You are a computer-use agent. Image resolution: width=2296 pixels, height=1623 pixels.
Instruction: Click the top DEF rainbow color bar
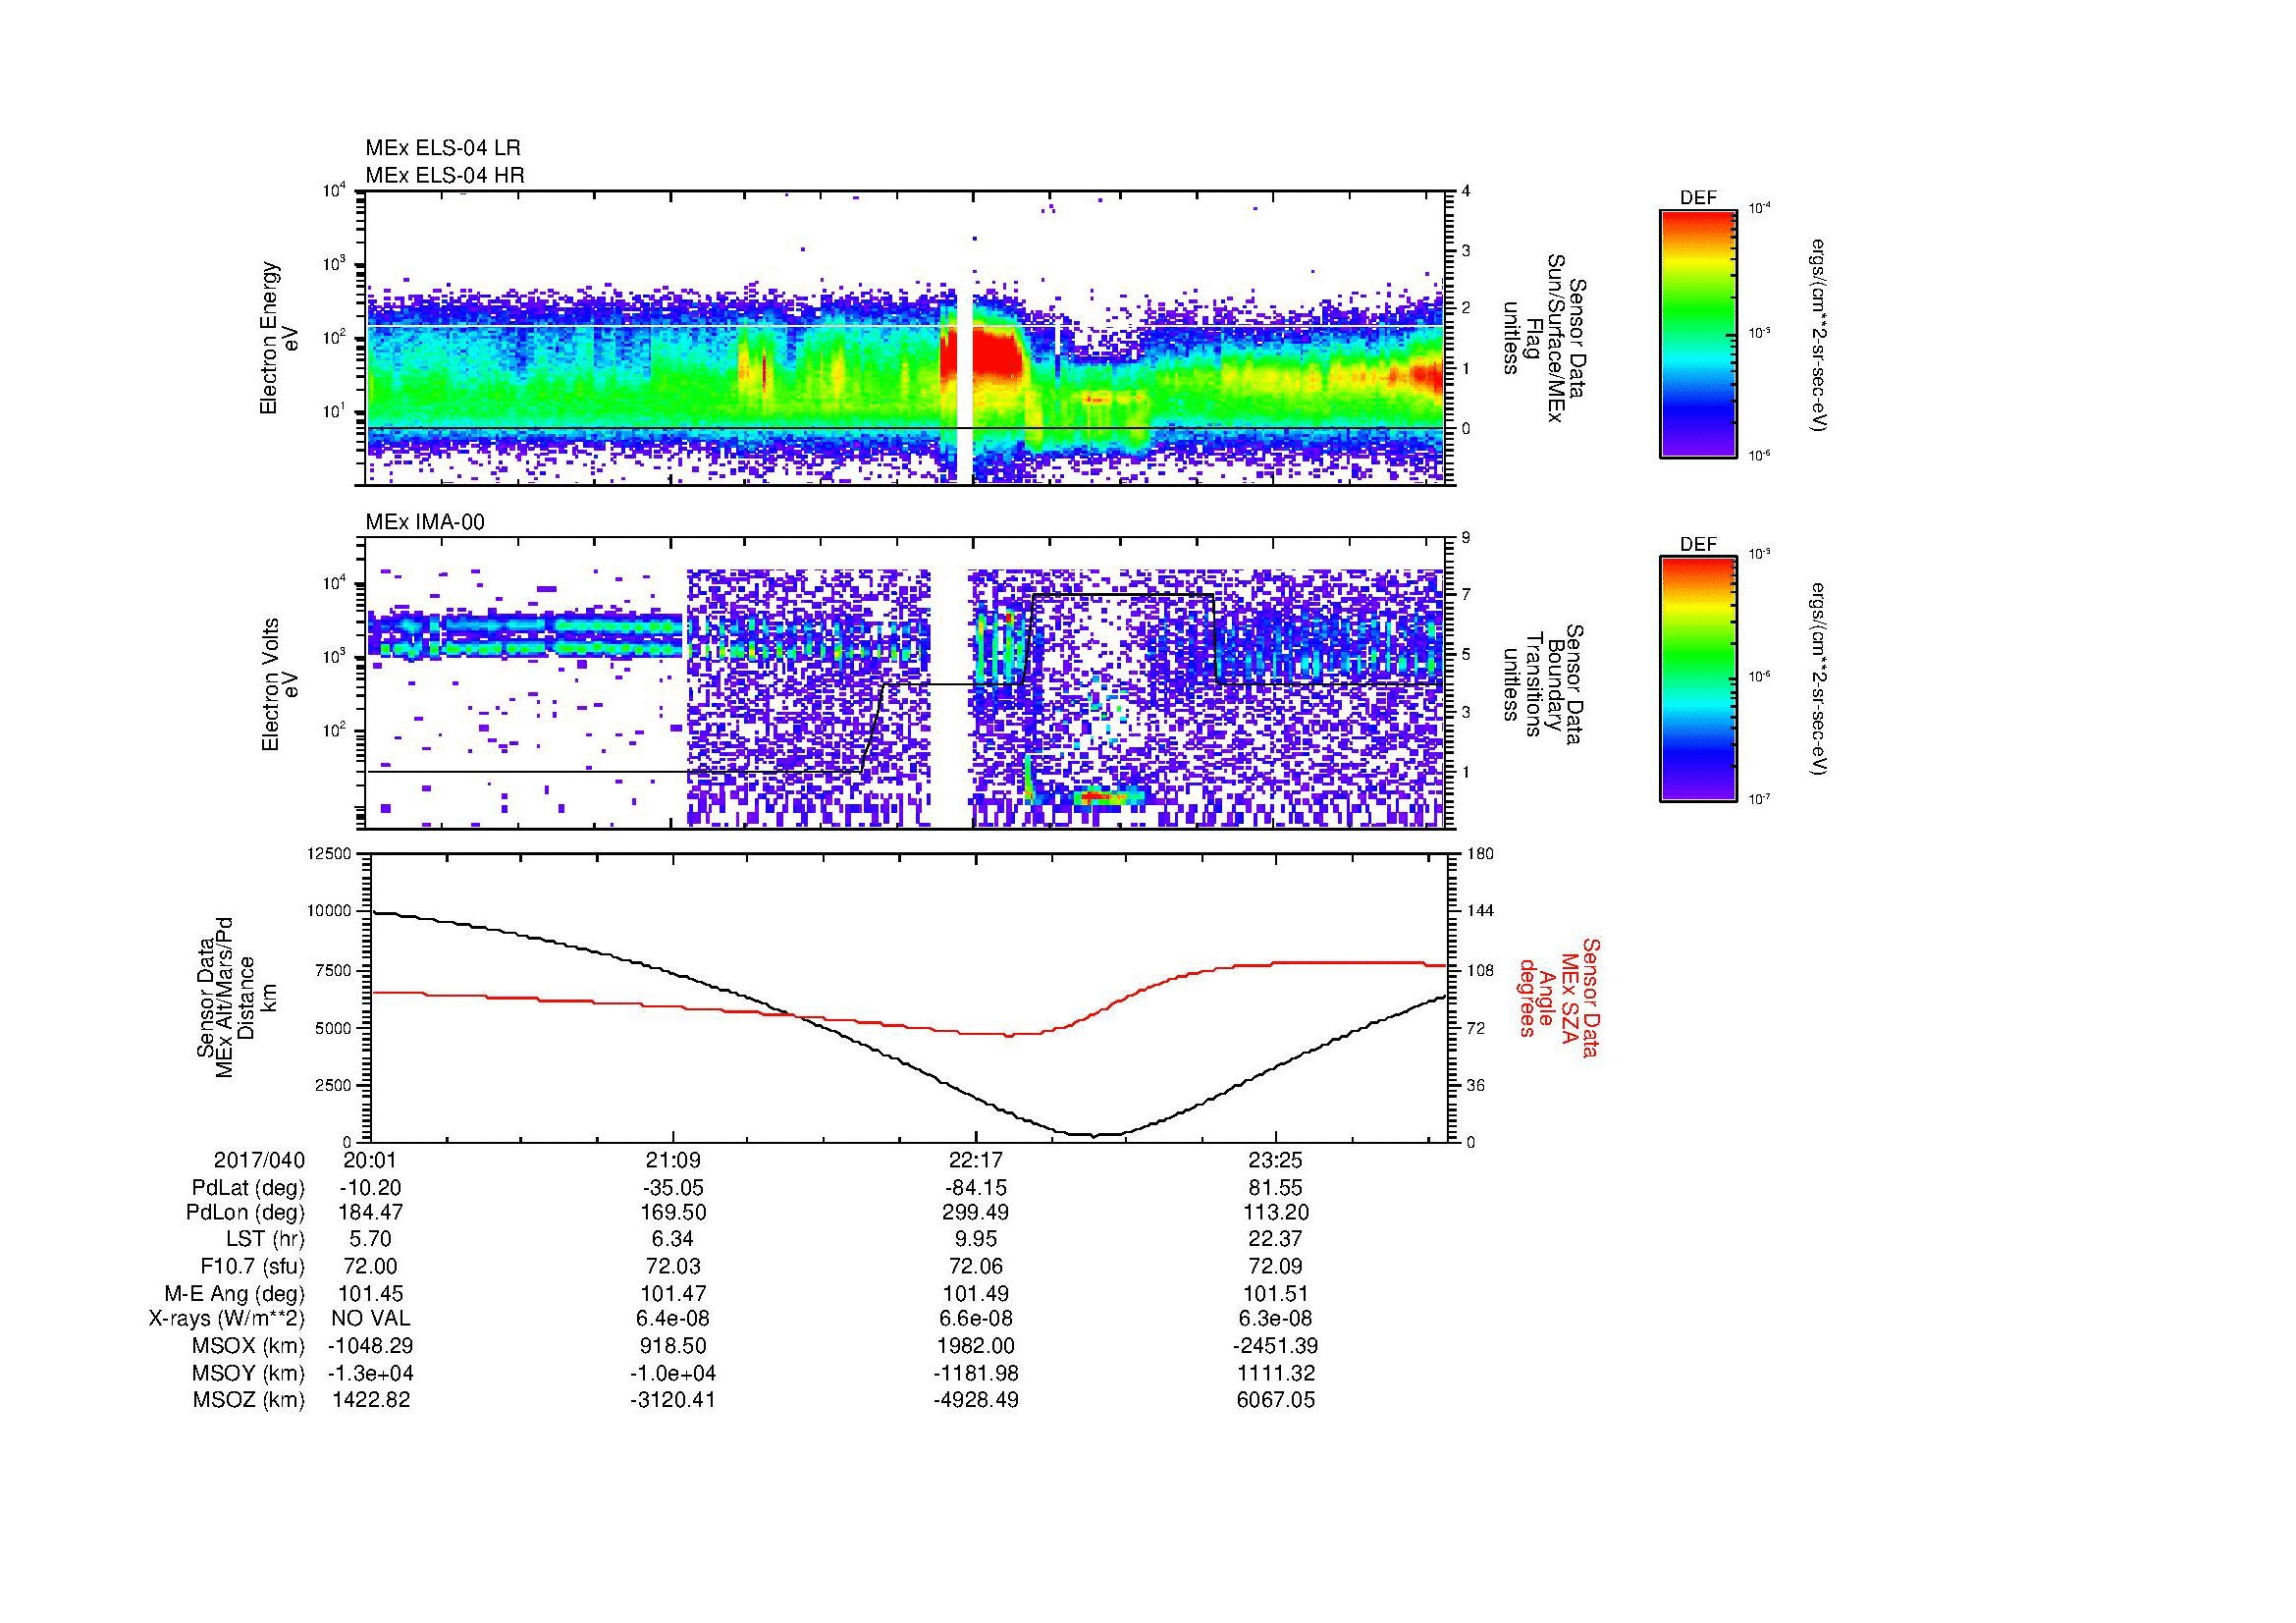pos(1698,333)
